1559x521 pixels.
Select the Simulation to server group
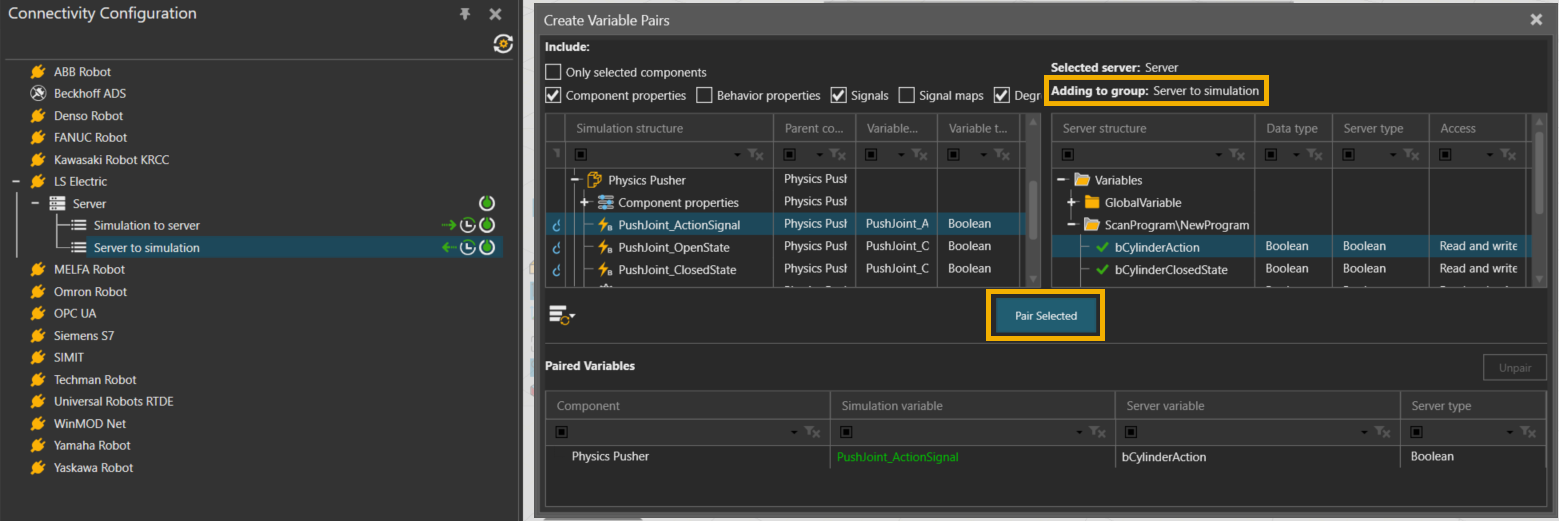click(146, 225)
